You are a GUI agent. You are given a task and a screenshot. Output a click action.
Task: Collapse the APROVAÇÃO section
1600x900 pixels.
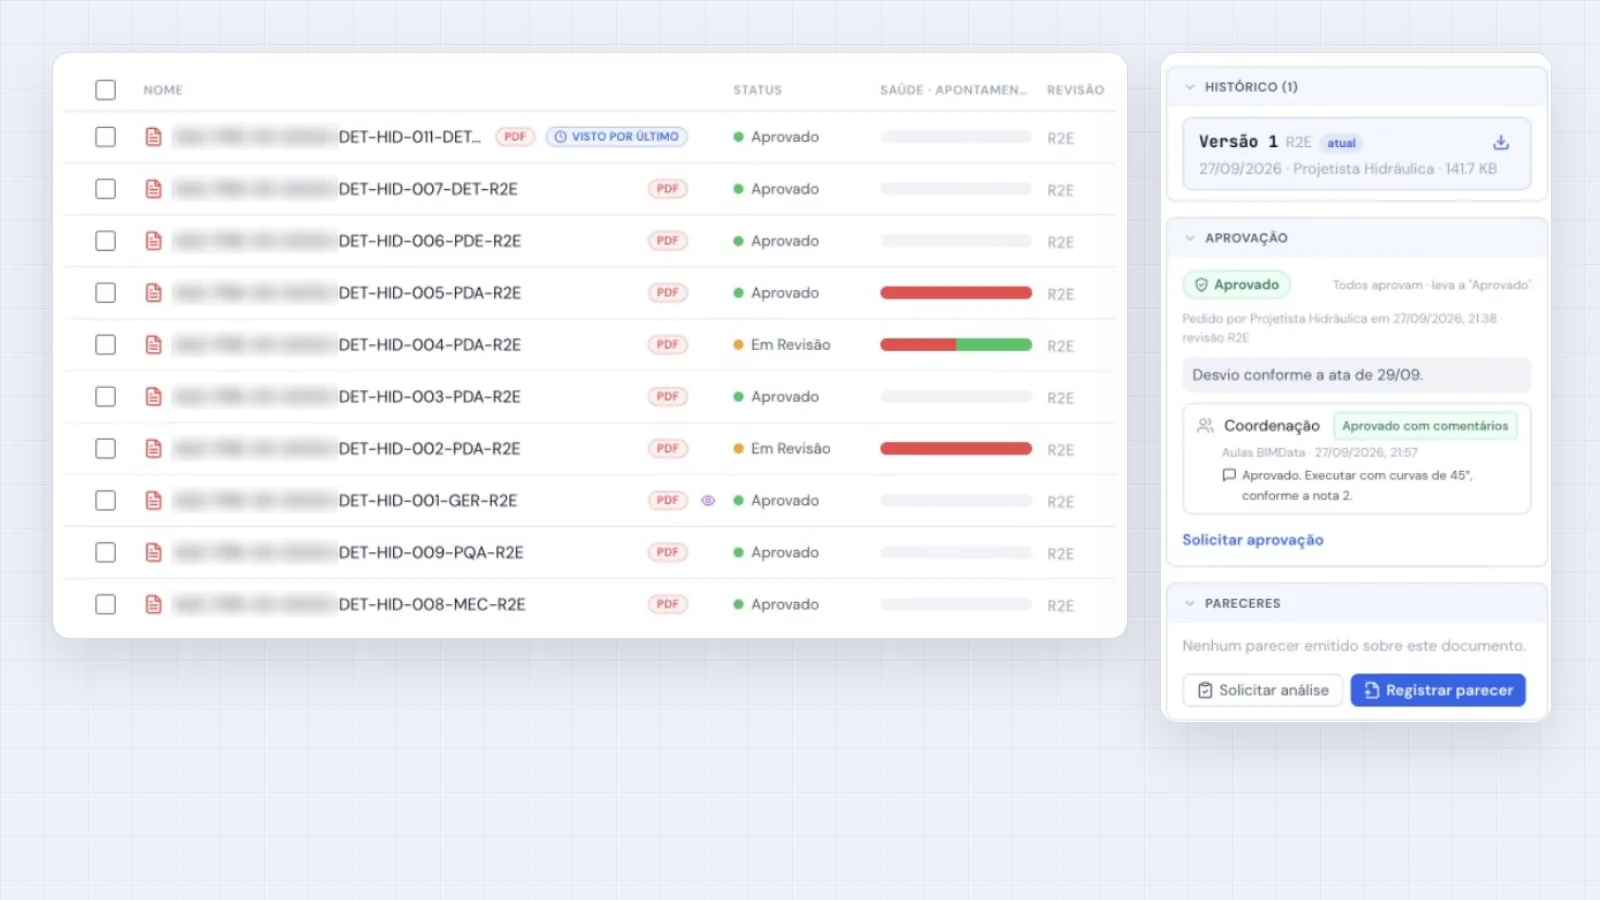click(x=1190, y=238)
